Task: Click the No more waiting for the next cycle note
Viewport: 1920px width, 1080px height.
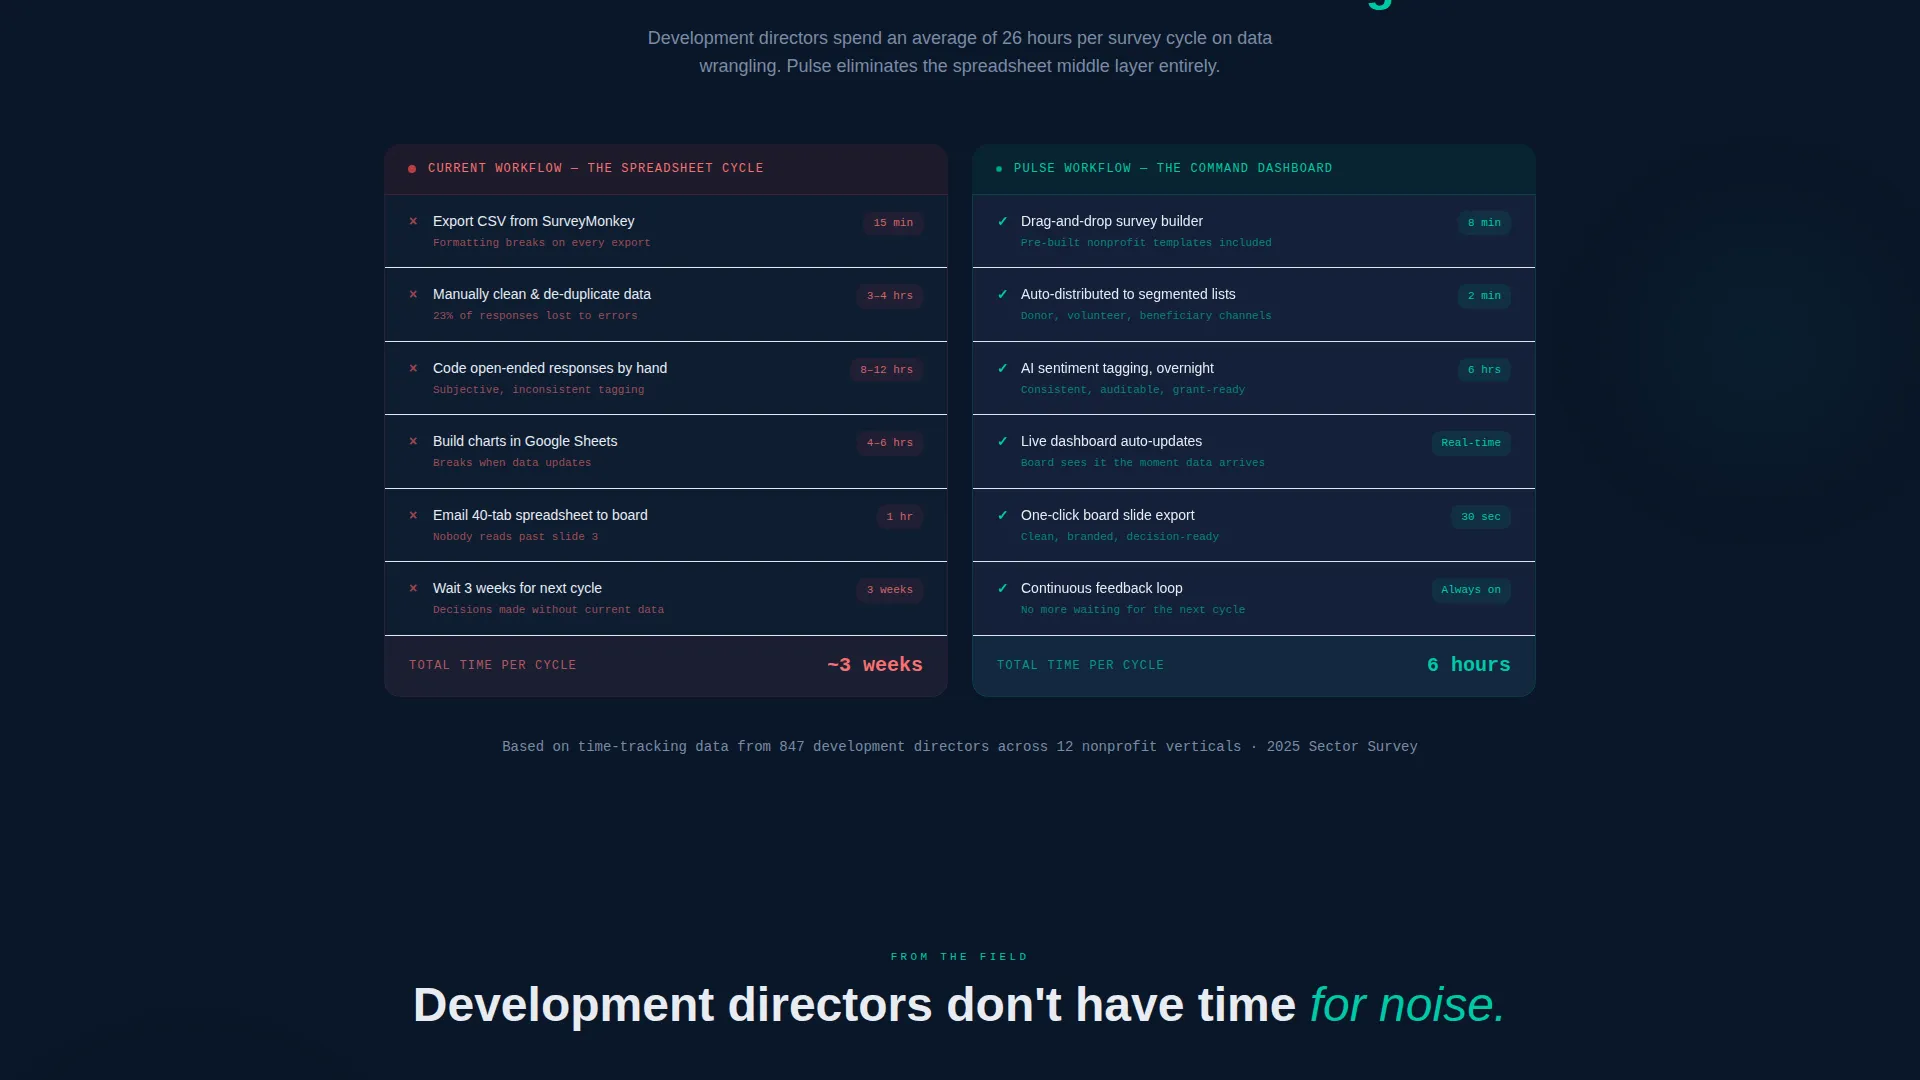Action: point(1133,610)
